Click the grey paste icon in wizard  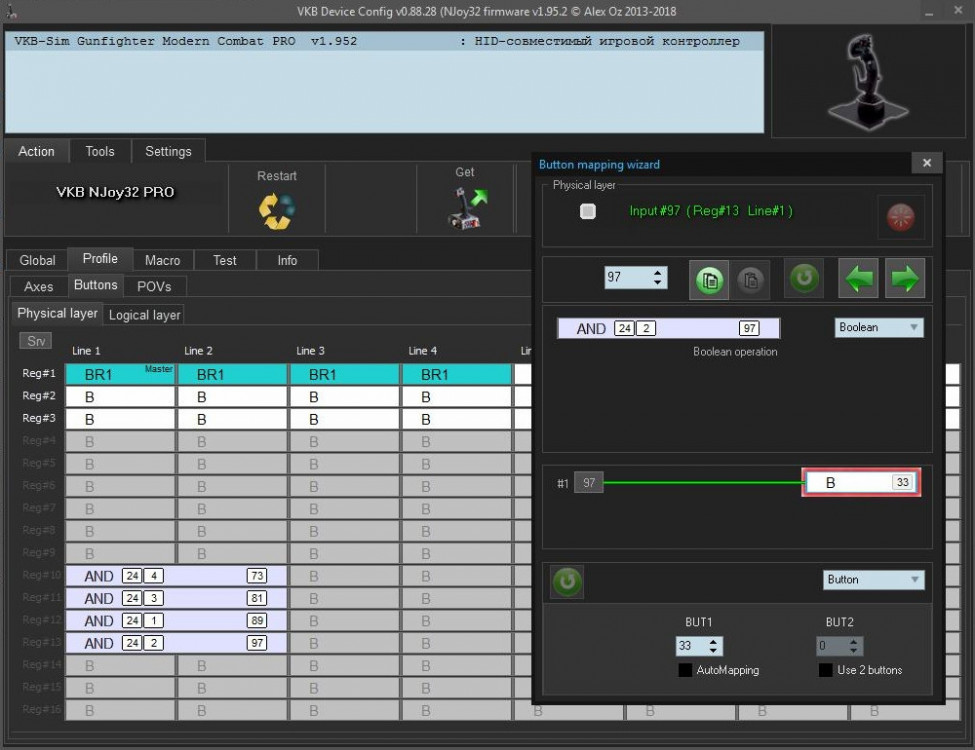[751, 280]
